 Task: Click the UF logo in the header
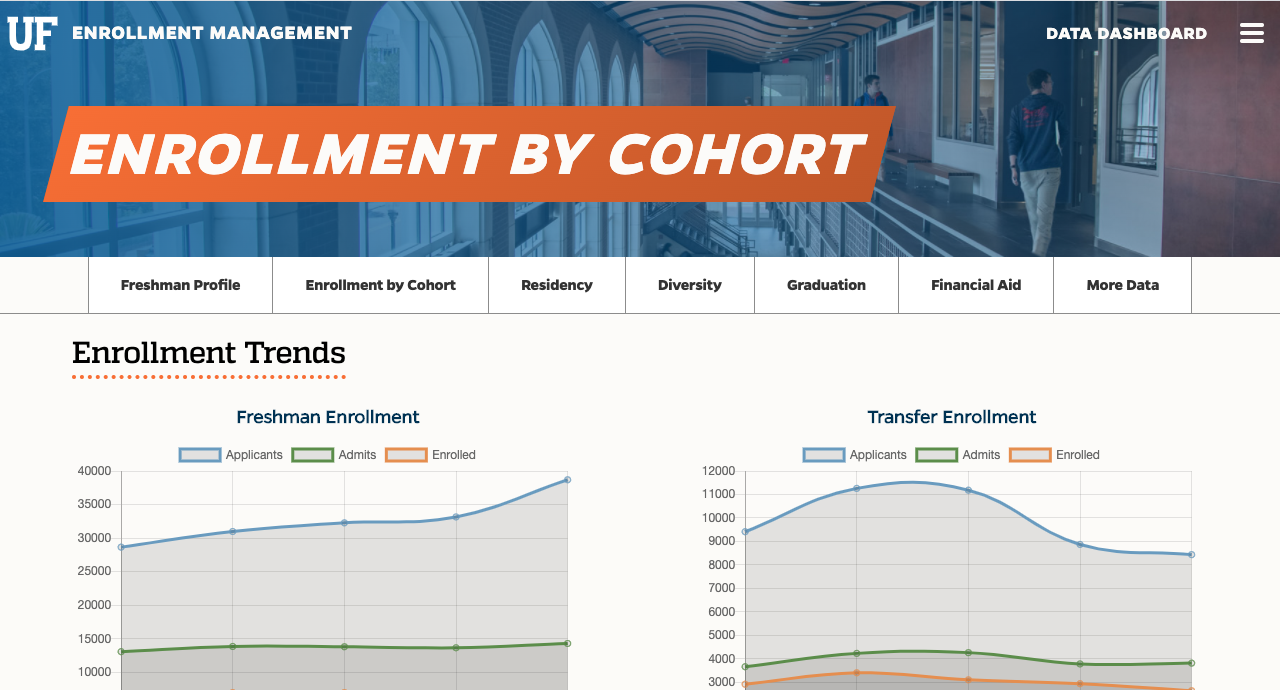pos(32,33)
